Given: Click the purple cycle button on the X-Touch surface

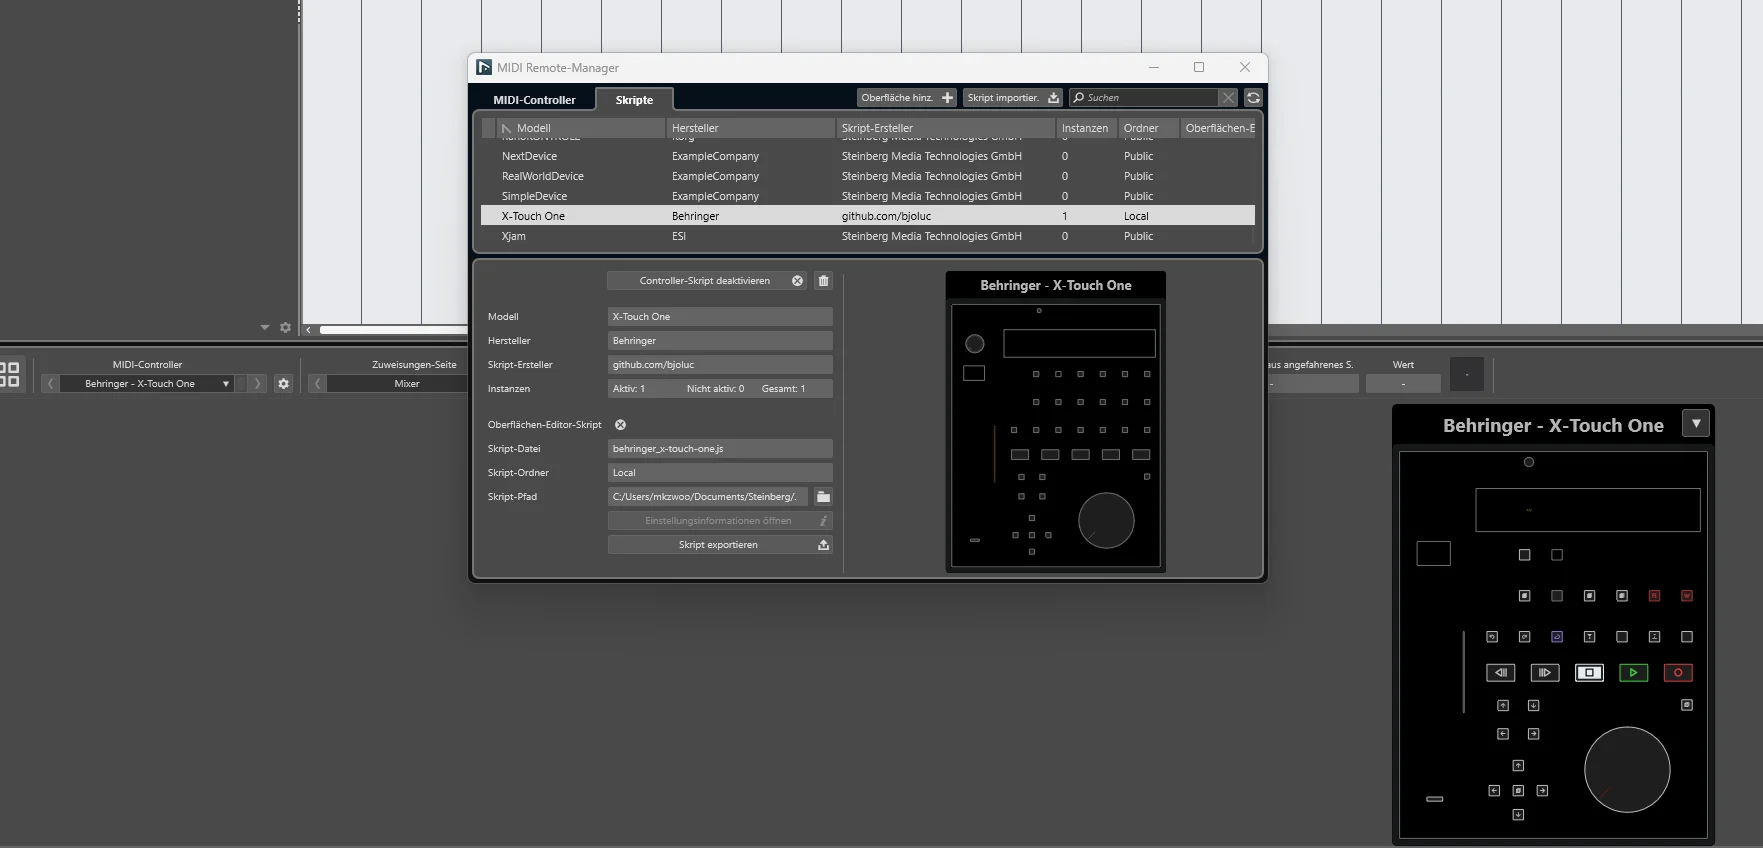Looking at the screenshot, I should point(1557,637).
